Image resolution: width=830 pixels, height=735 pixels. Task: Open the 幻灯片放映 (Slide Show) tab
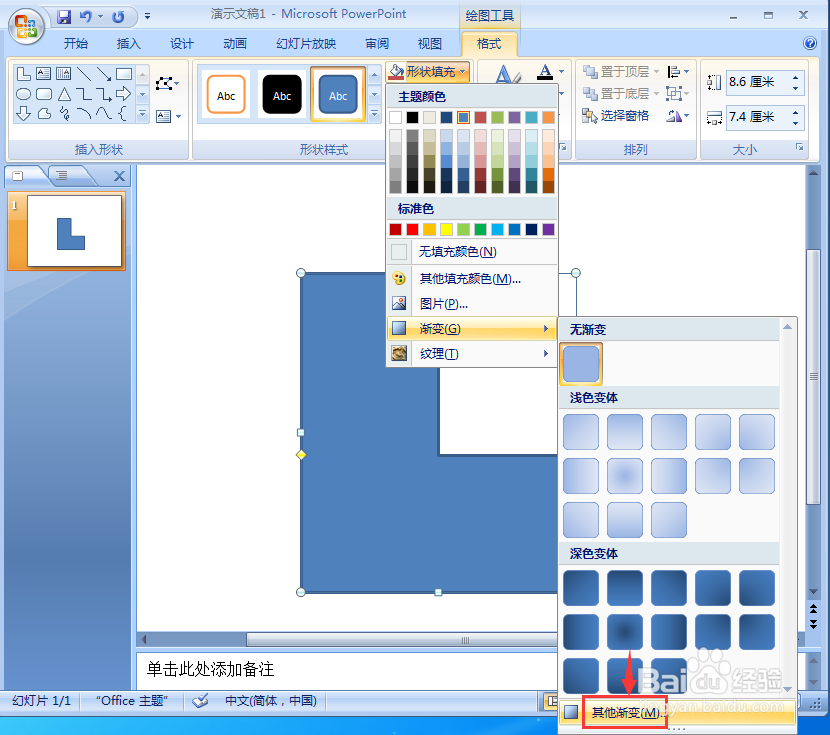tap(306, 43)
